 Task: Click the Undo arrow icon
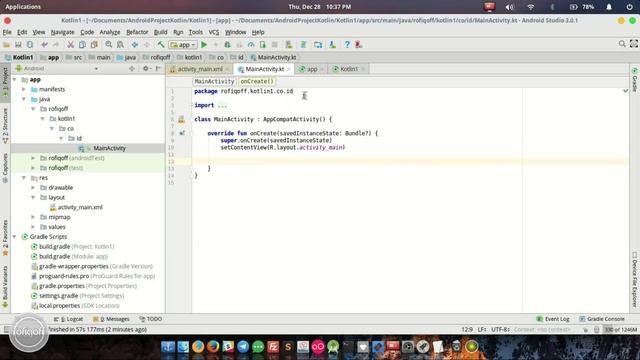pos(44,44)
